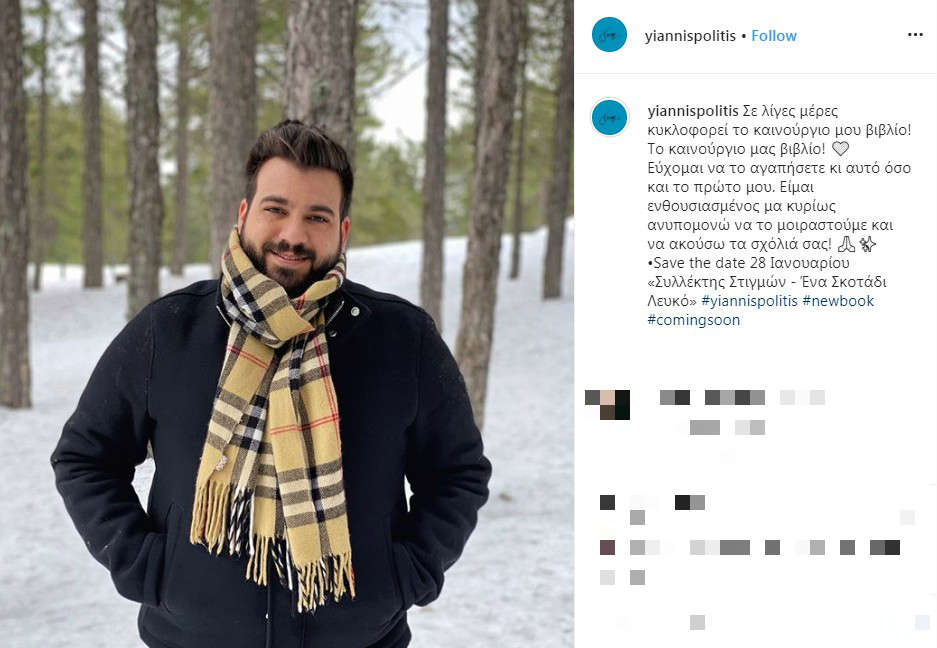The width and height of the screenshot is (937, 648).
Task: Select the 'Save the date 28 Ιανουαρίου' text
Action: pyautogui.click(x=751, y=263)
